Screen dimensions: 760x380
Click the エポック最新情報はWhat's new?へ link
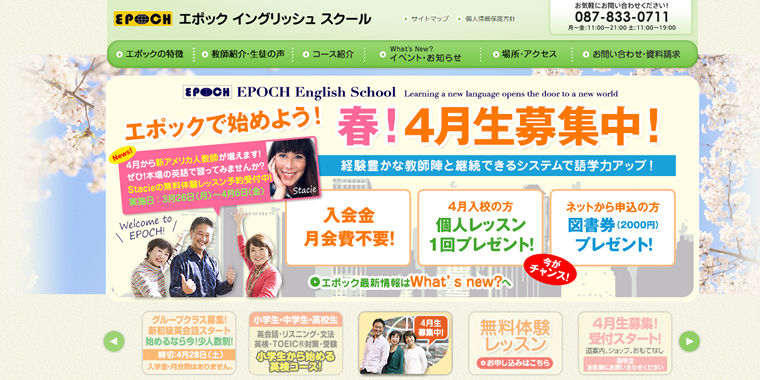pyautogui.click(x=411, y=283)
